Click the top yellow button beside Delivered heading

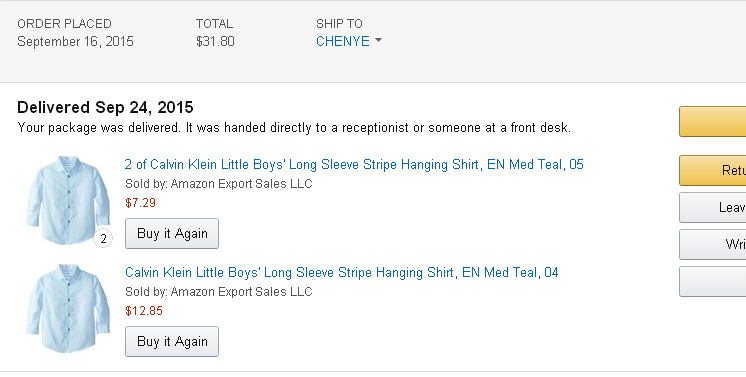[x=712, y=122]
